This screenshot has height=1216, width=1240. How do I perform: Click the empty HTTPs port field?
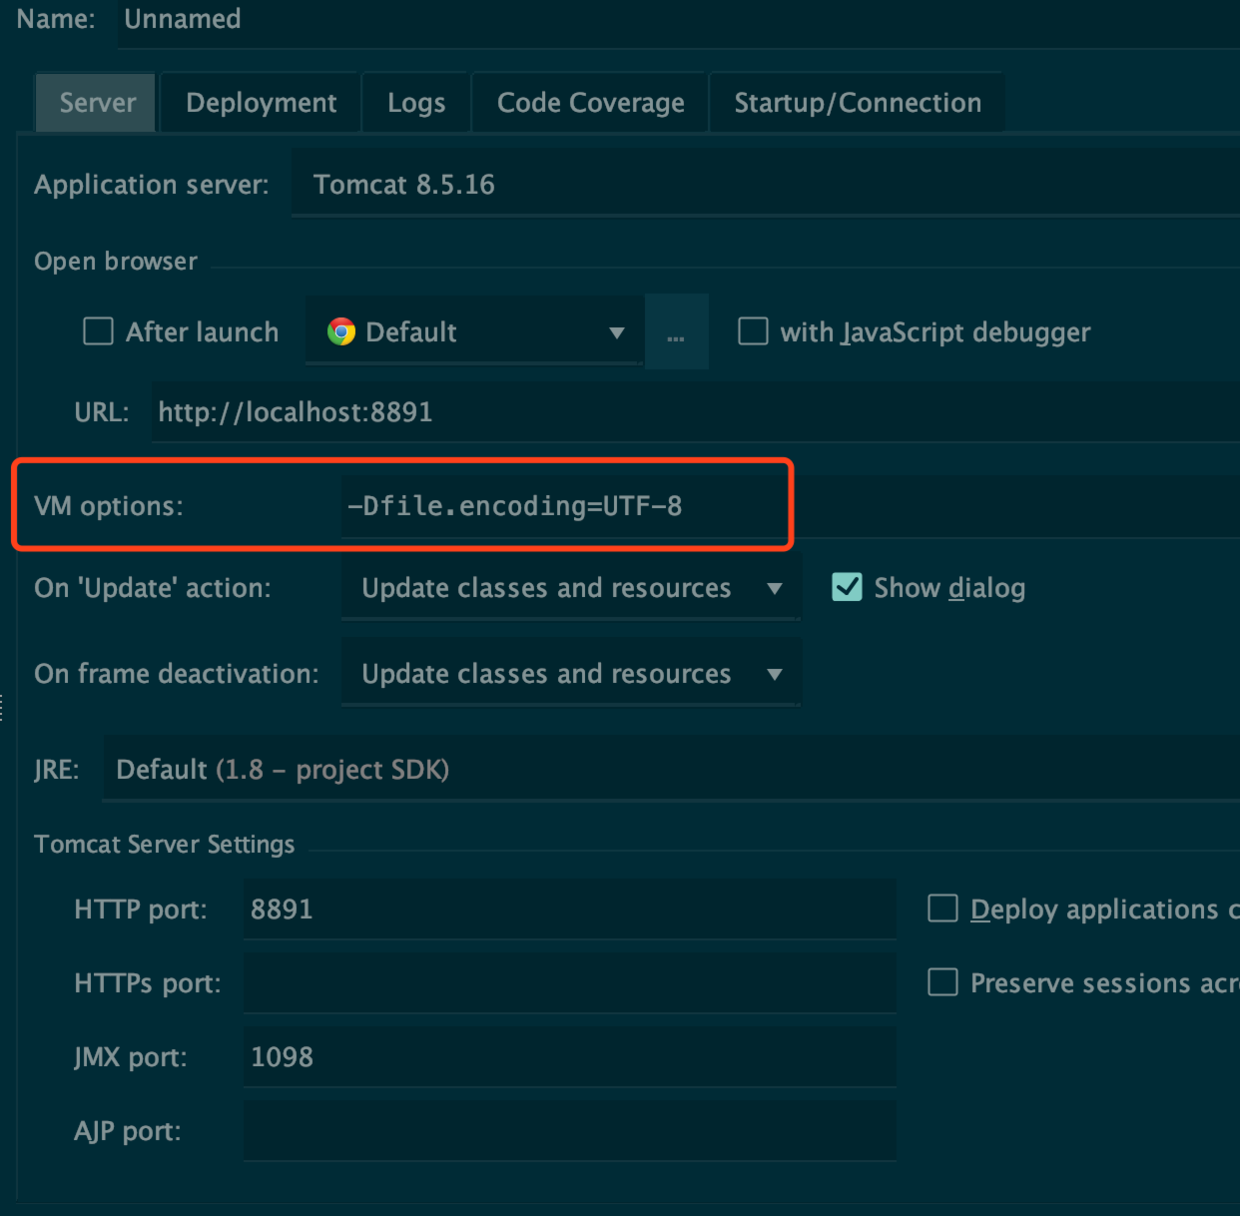click(x=570, y=983)
